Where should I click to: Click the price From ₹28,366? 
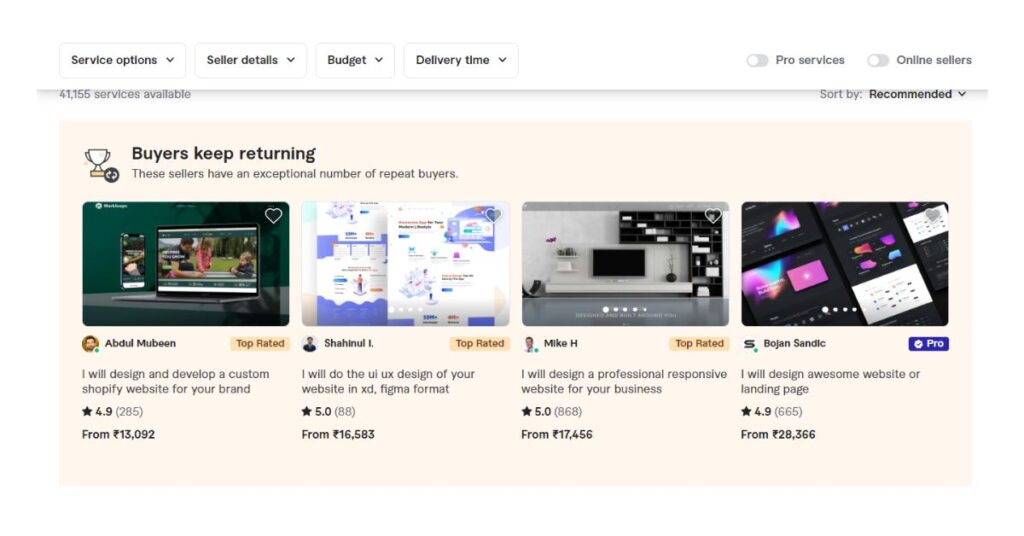[x=778, y=434]
